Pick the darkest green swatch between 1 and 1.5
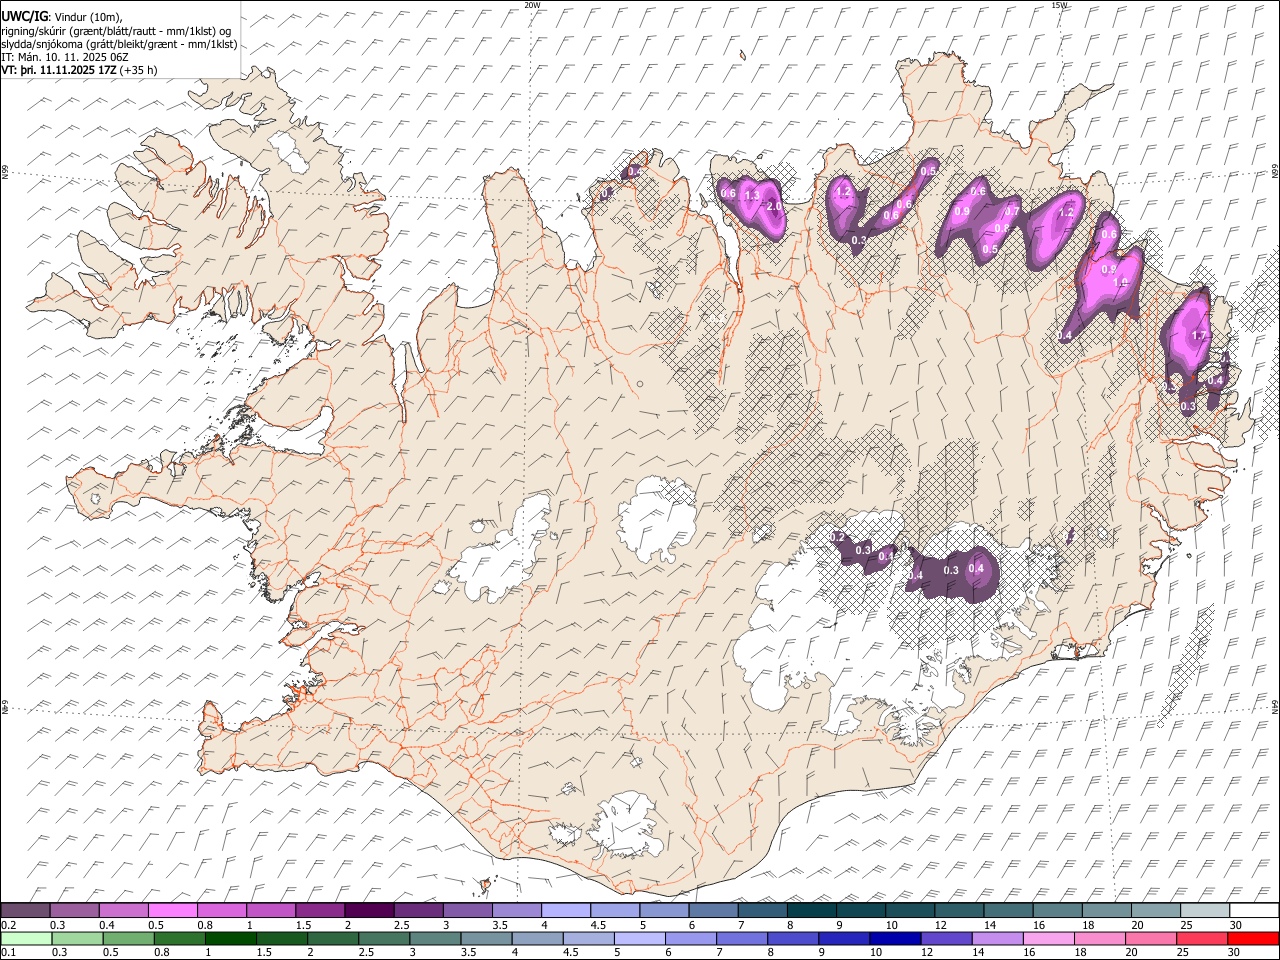This screenshot has height=960, width=1280. tap(230, 939)
